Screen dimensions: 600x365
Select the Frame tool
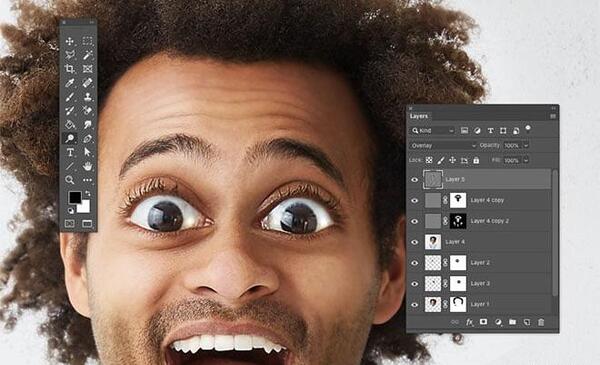point(87,69)
